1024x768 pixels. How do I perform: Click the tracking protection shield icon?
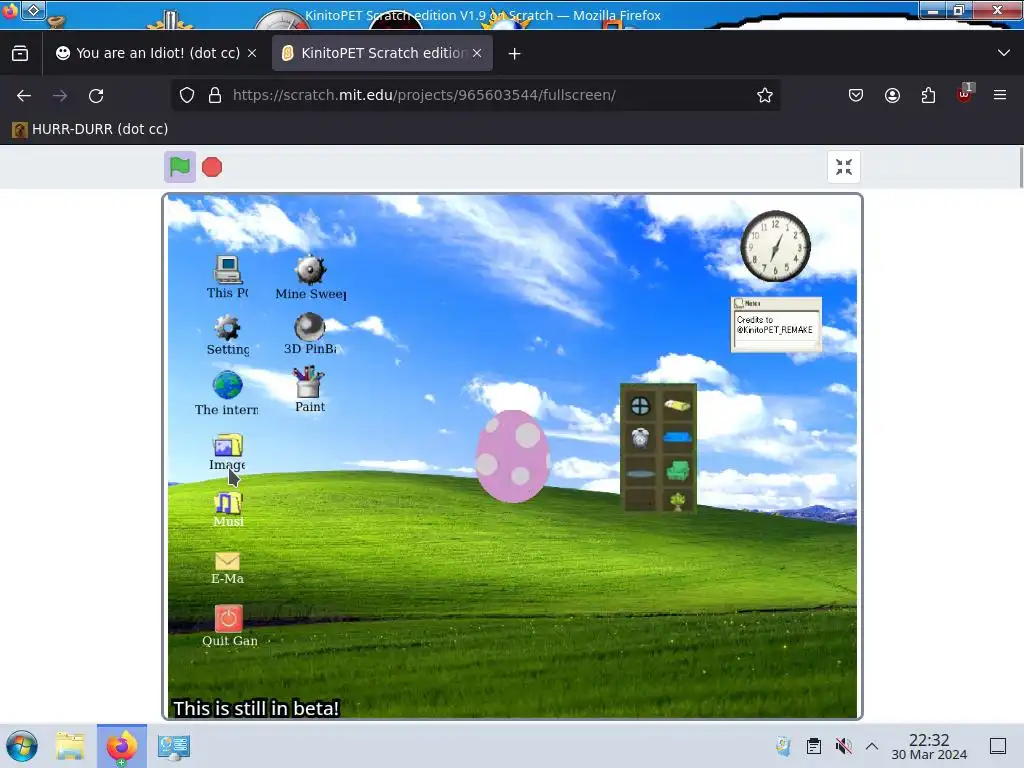pos(187,95)
